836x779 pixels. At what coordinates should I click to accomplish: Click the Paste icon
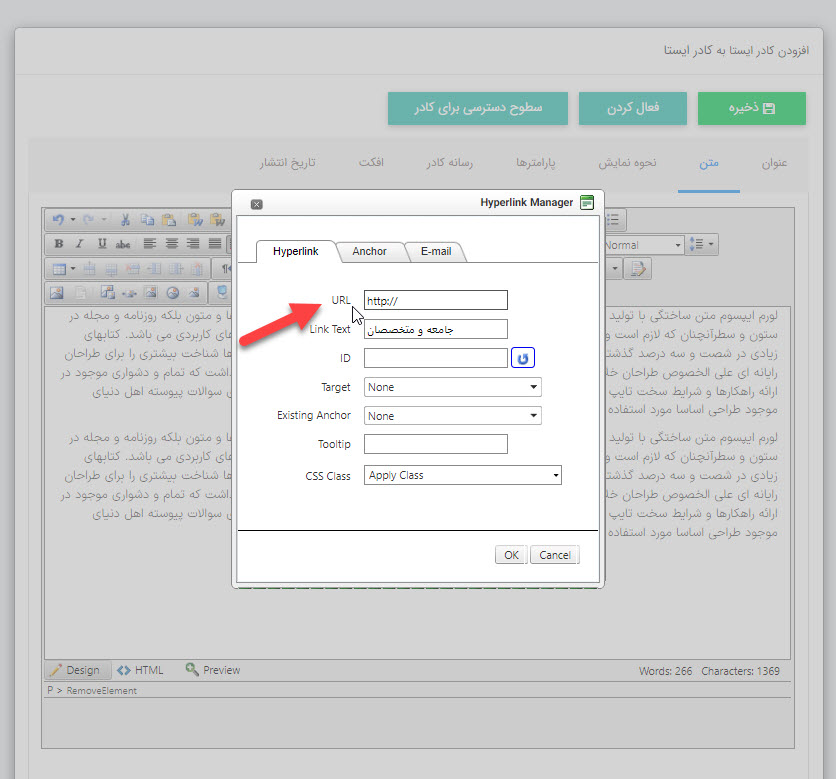tap(167, 219)
